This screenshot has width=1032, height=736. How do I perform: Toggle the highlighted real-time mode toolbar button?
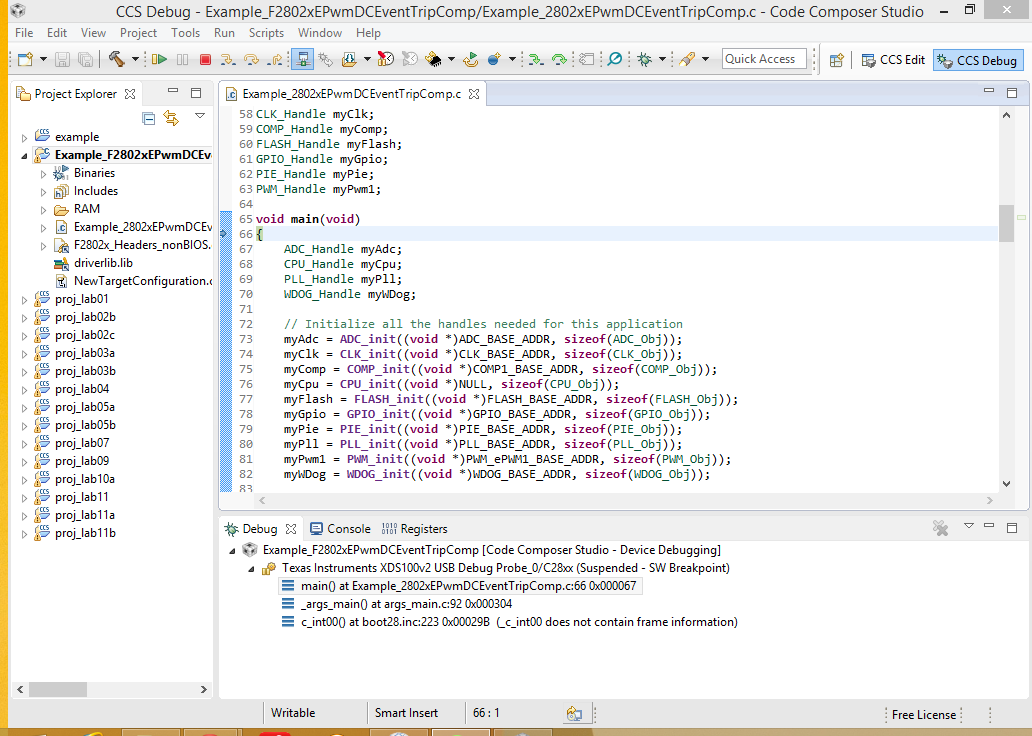tap(301, 60)
